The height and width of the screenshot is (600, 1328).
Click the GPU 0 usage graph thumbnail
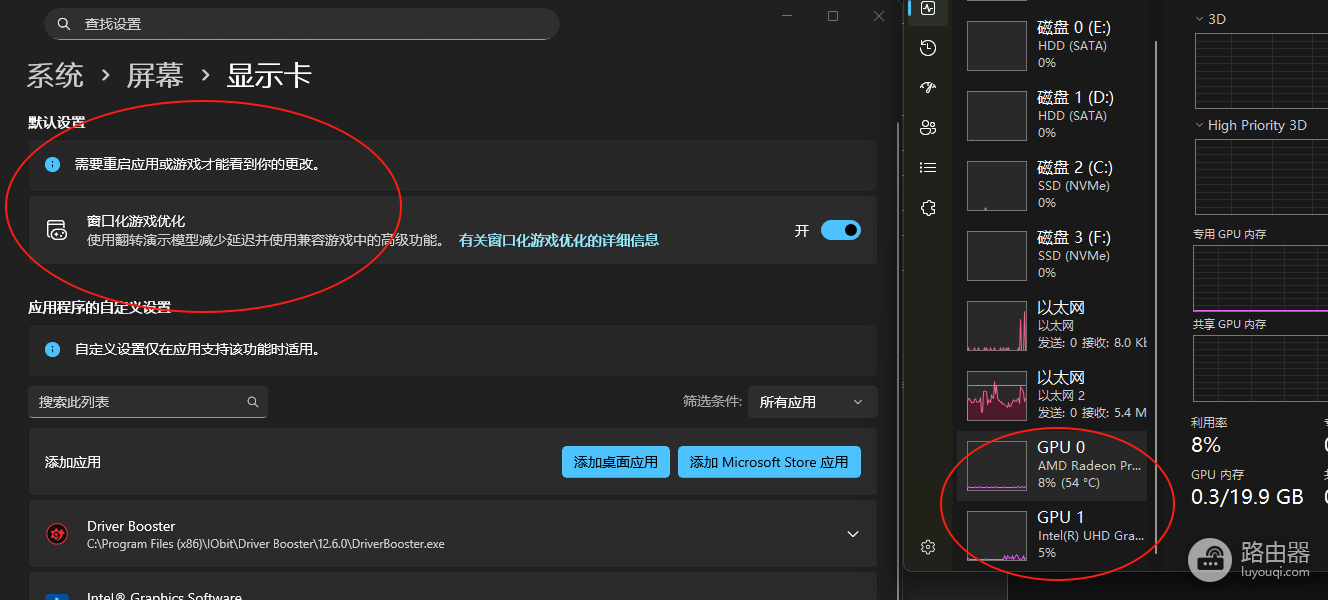pyautogui.click(x=997, y=466)
